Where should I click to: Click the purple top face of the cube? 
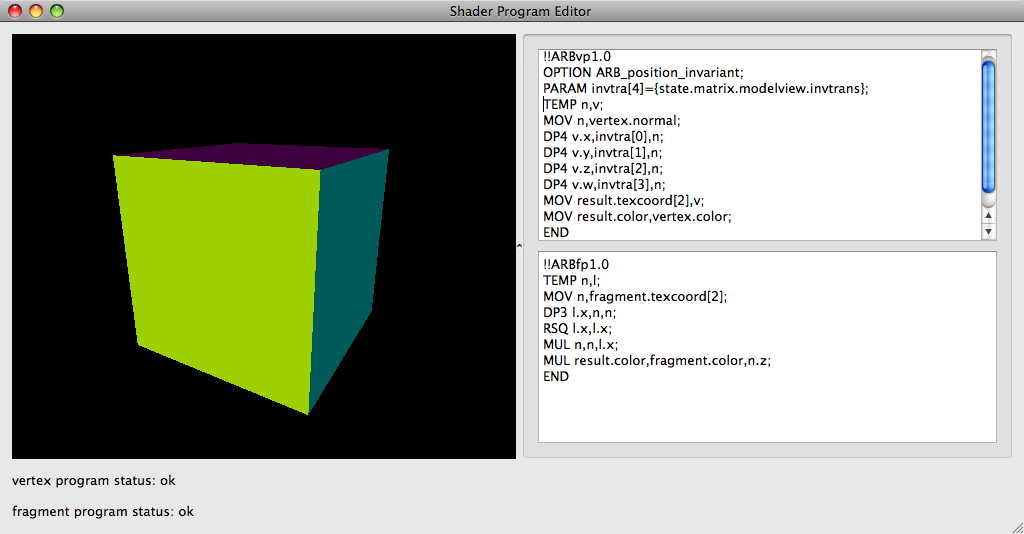tap(250, 150)
